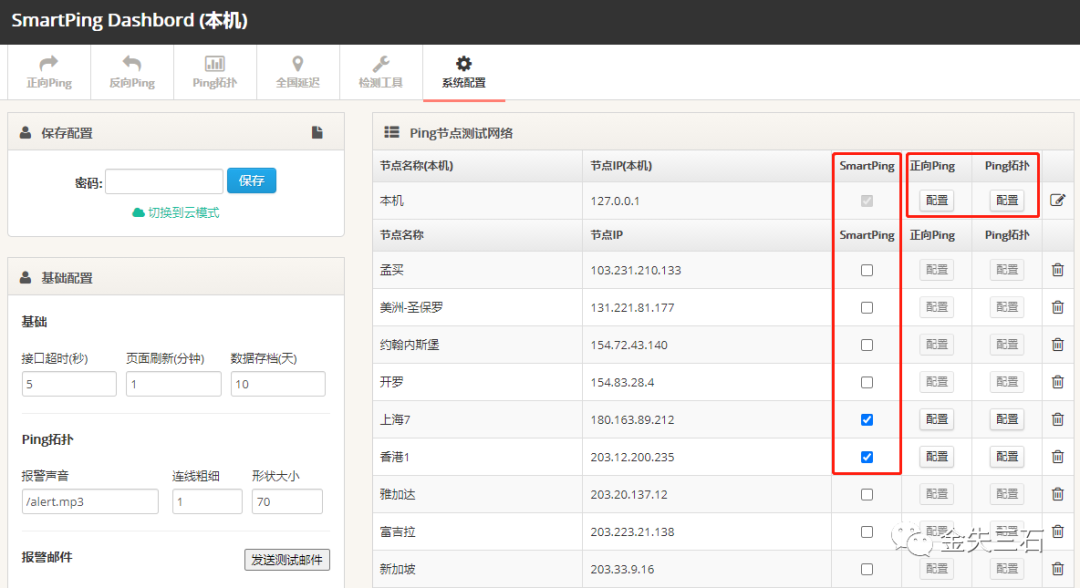Click the 配置 button in 香港1's 正向Ping column
Viewport: 1080px width, 588px height.
936,456
